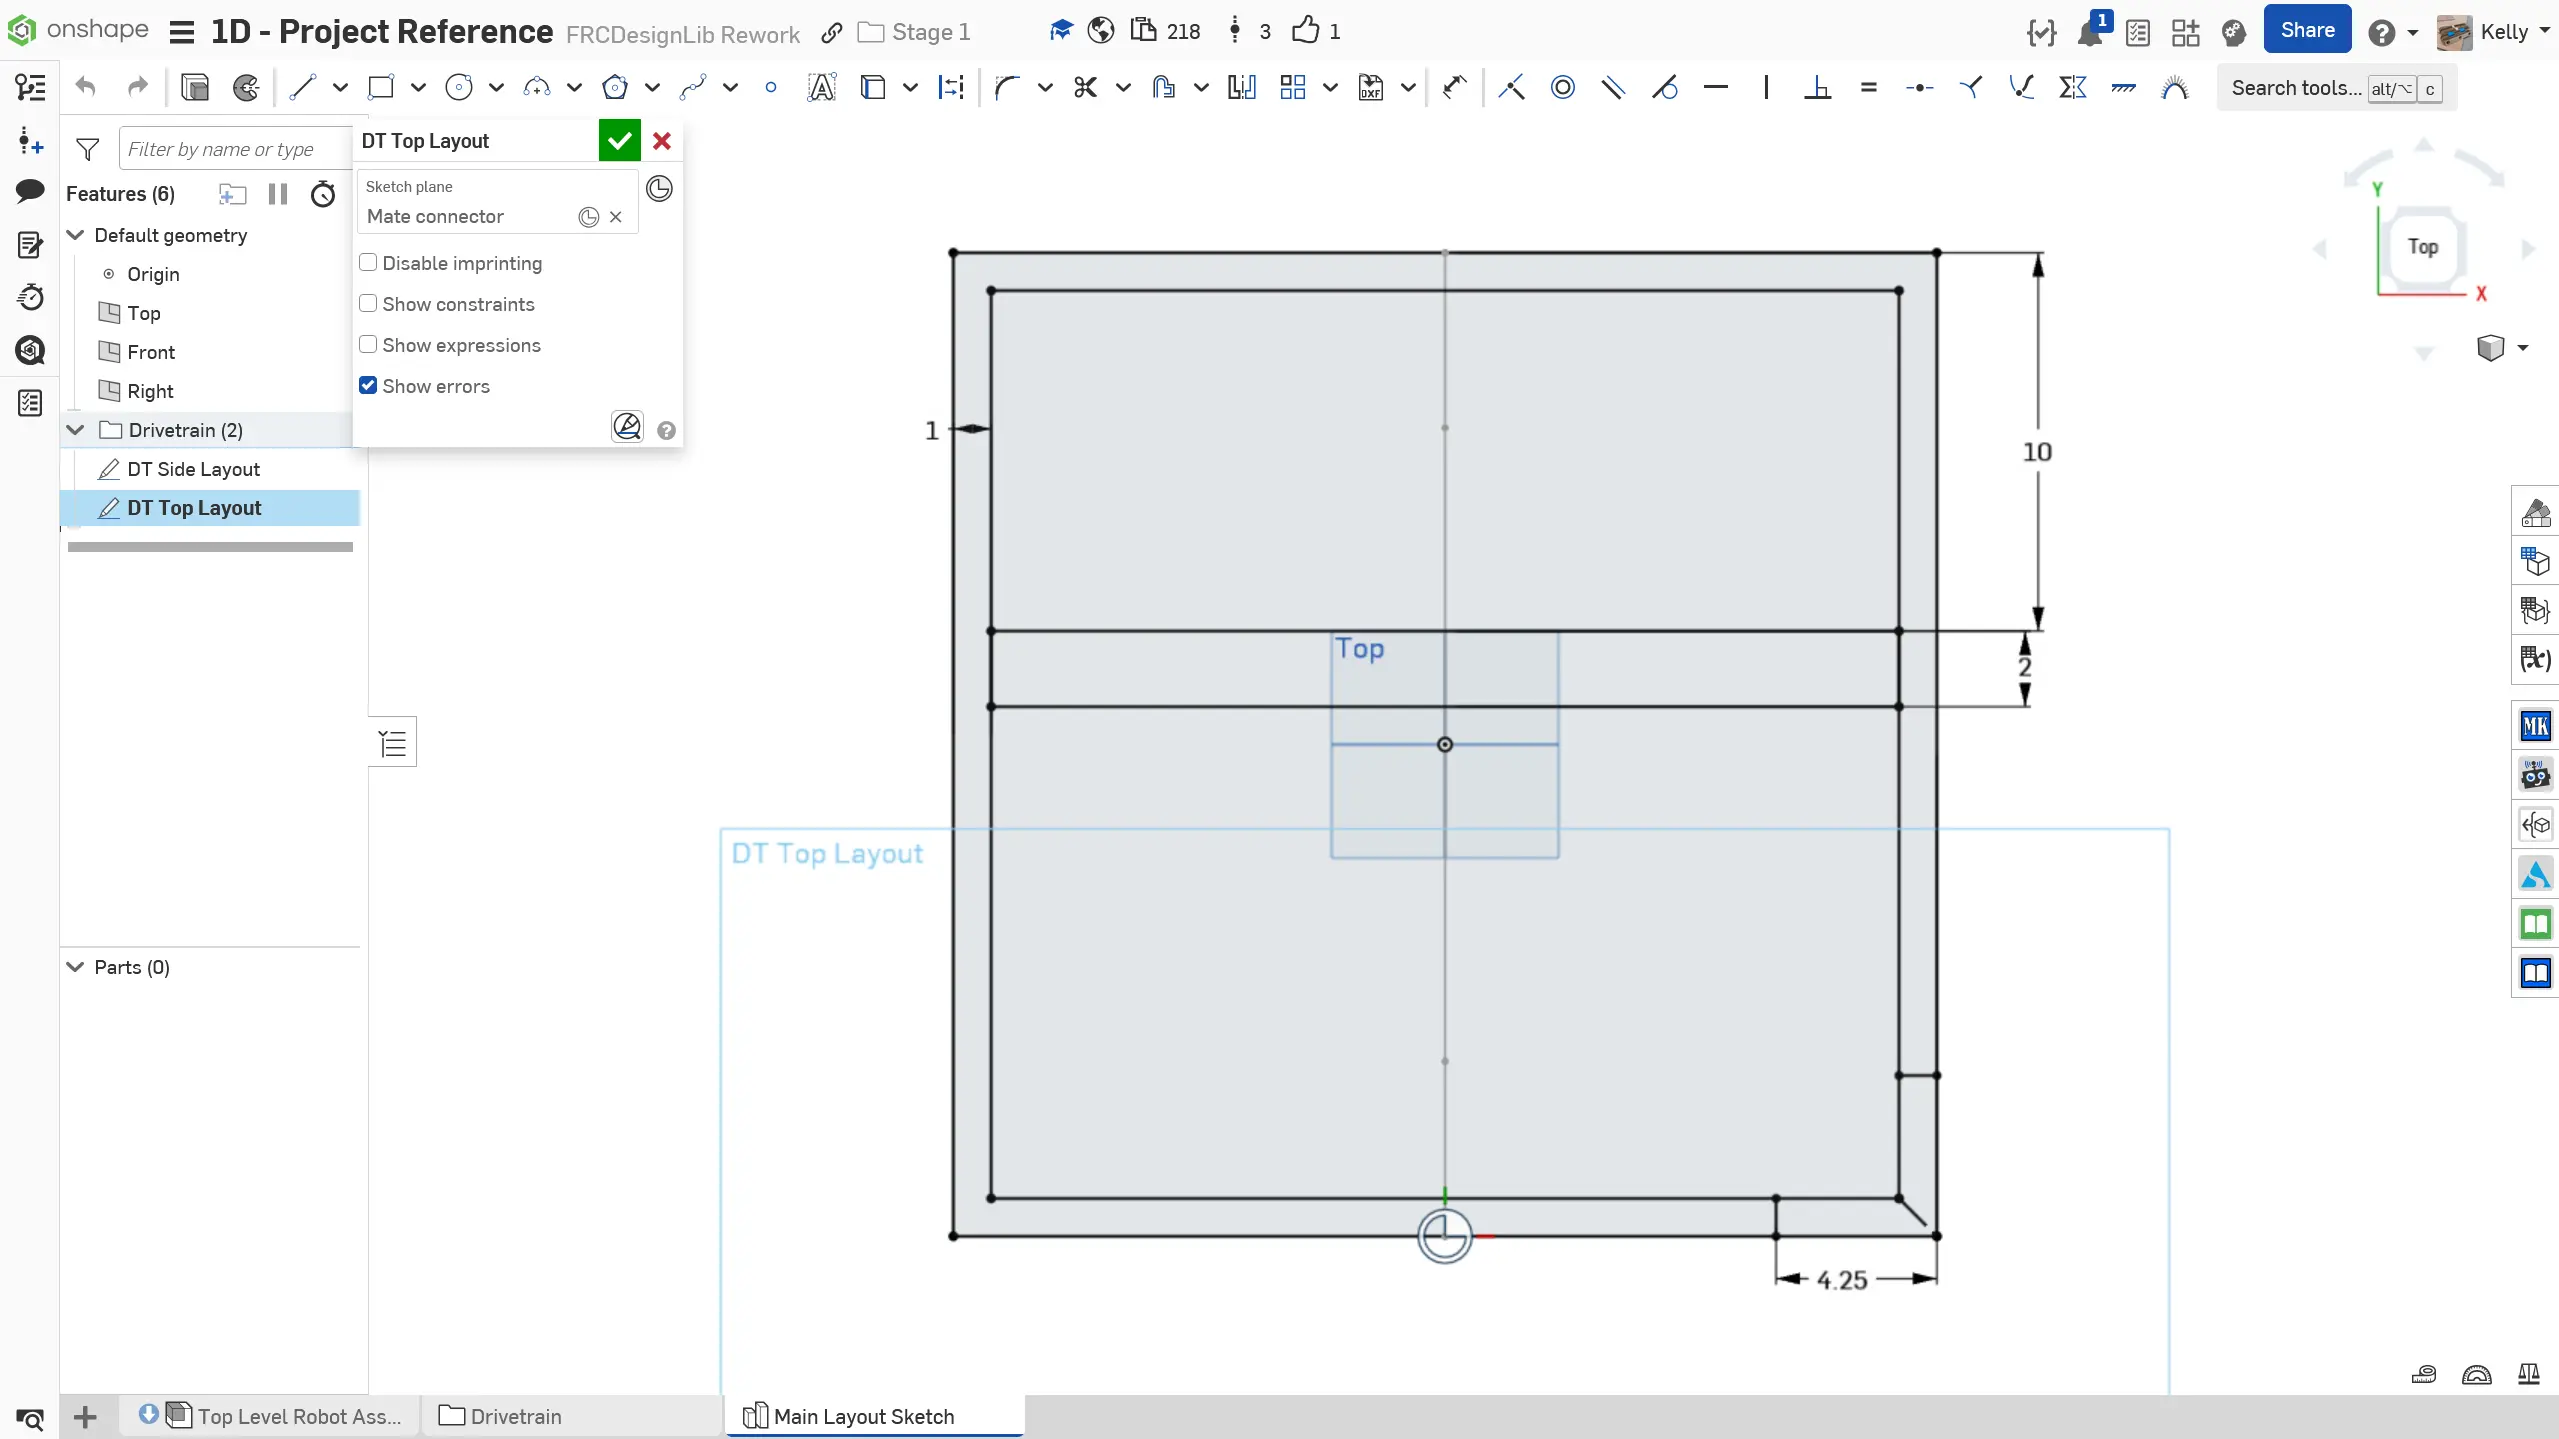Open the rectangle tool dropdown arrow
The image size is (2559, 1439).
tap(418, 88)
